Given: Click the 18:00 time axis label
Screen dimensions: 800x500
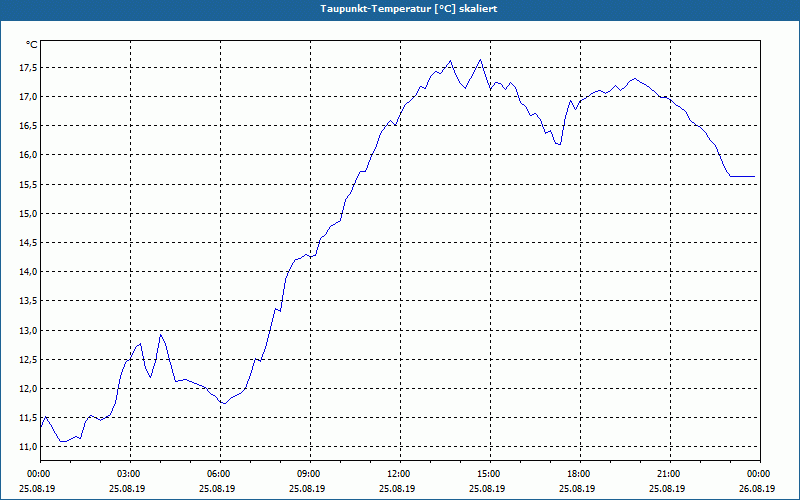Looking at the screenshot, I should tap(580, 474).
